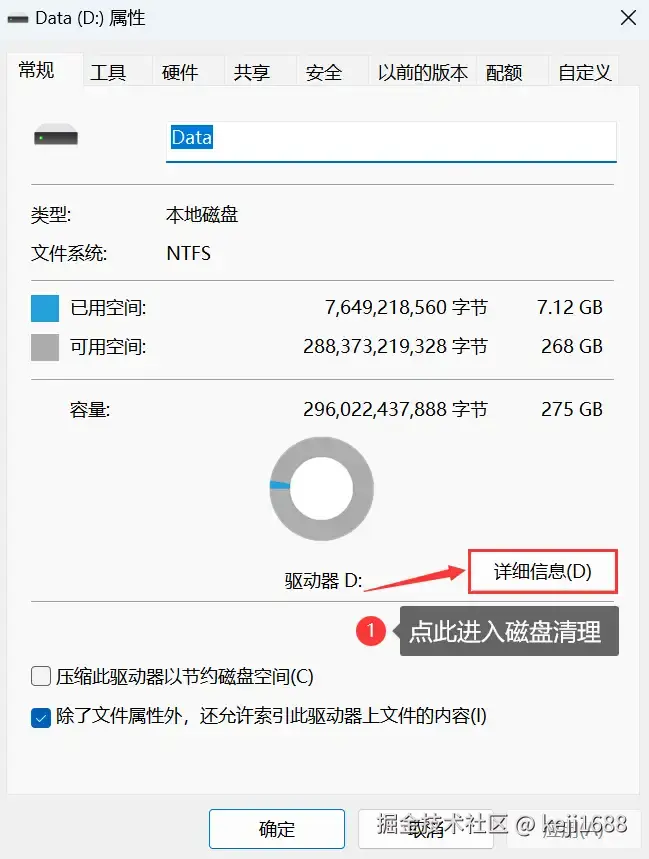
Task: Select the 自定义 tab
Action: pyautogui.click(x=584, y=72)
